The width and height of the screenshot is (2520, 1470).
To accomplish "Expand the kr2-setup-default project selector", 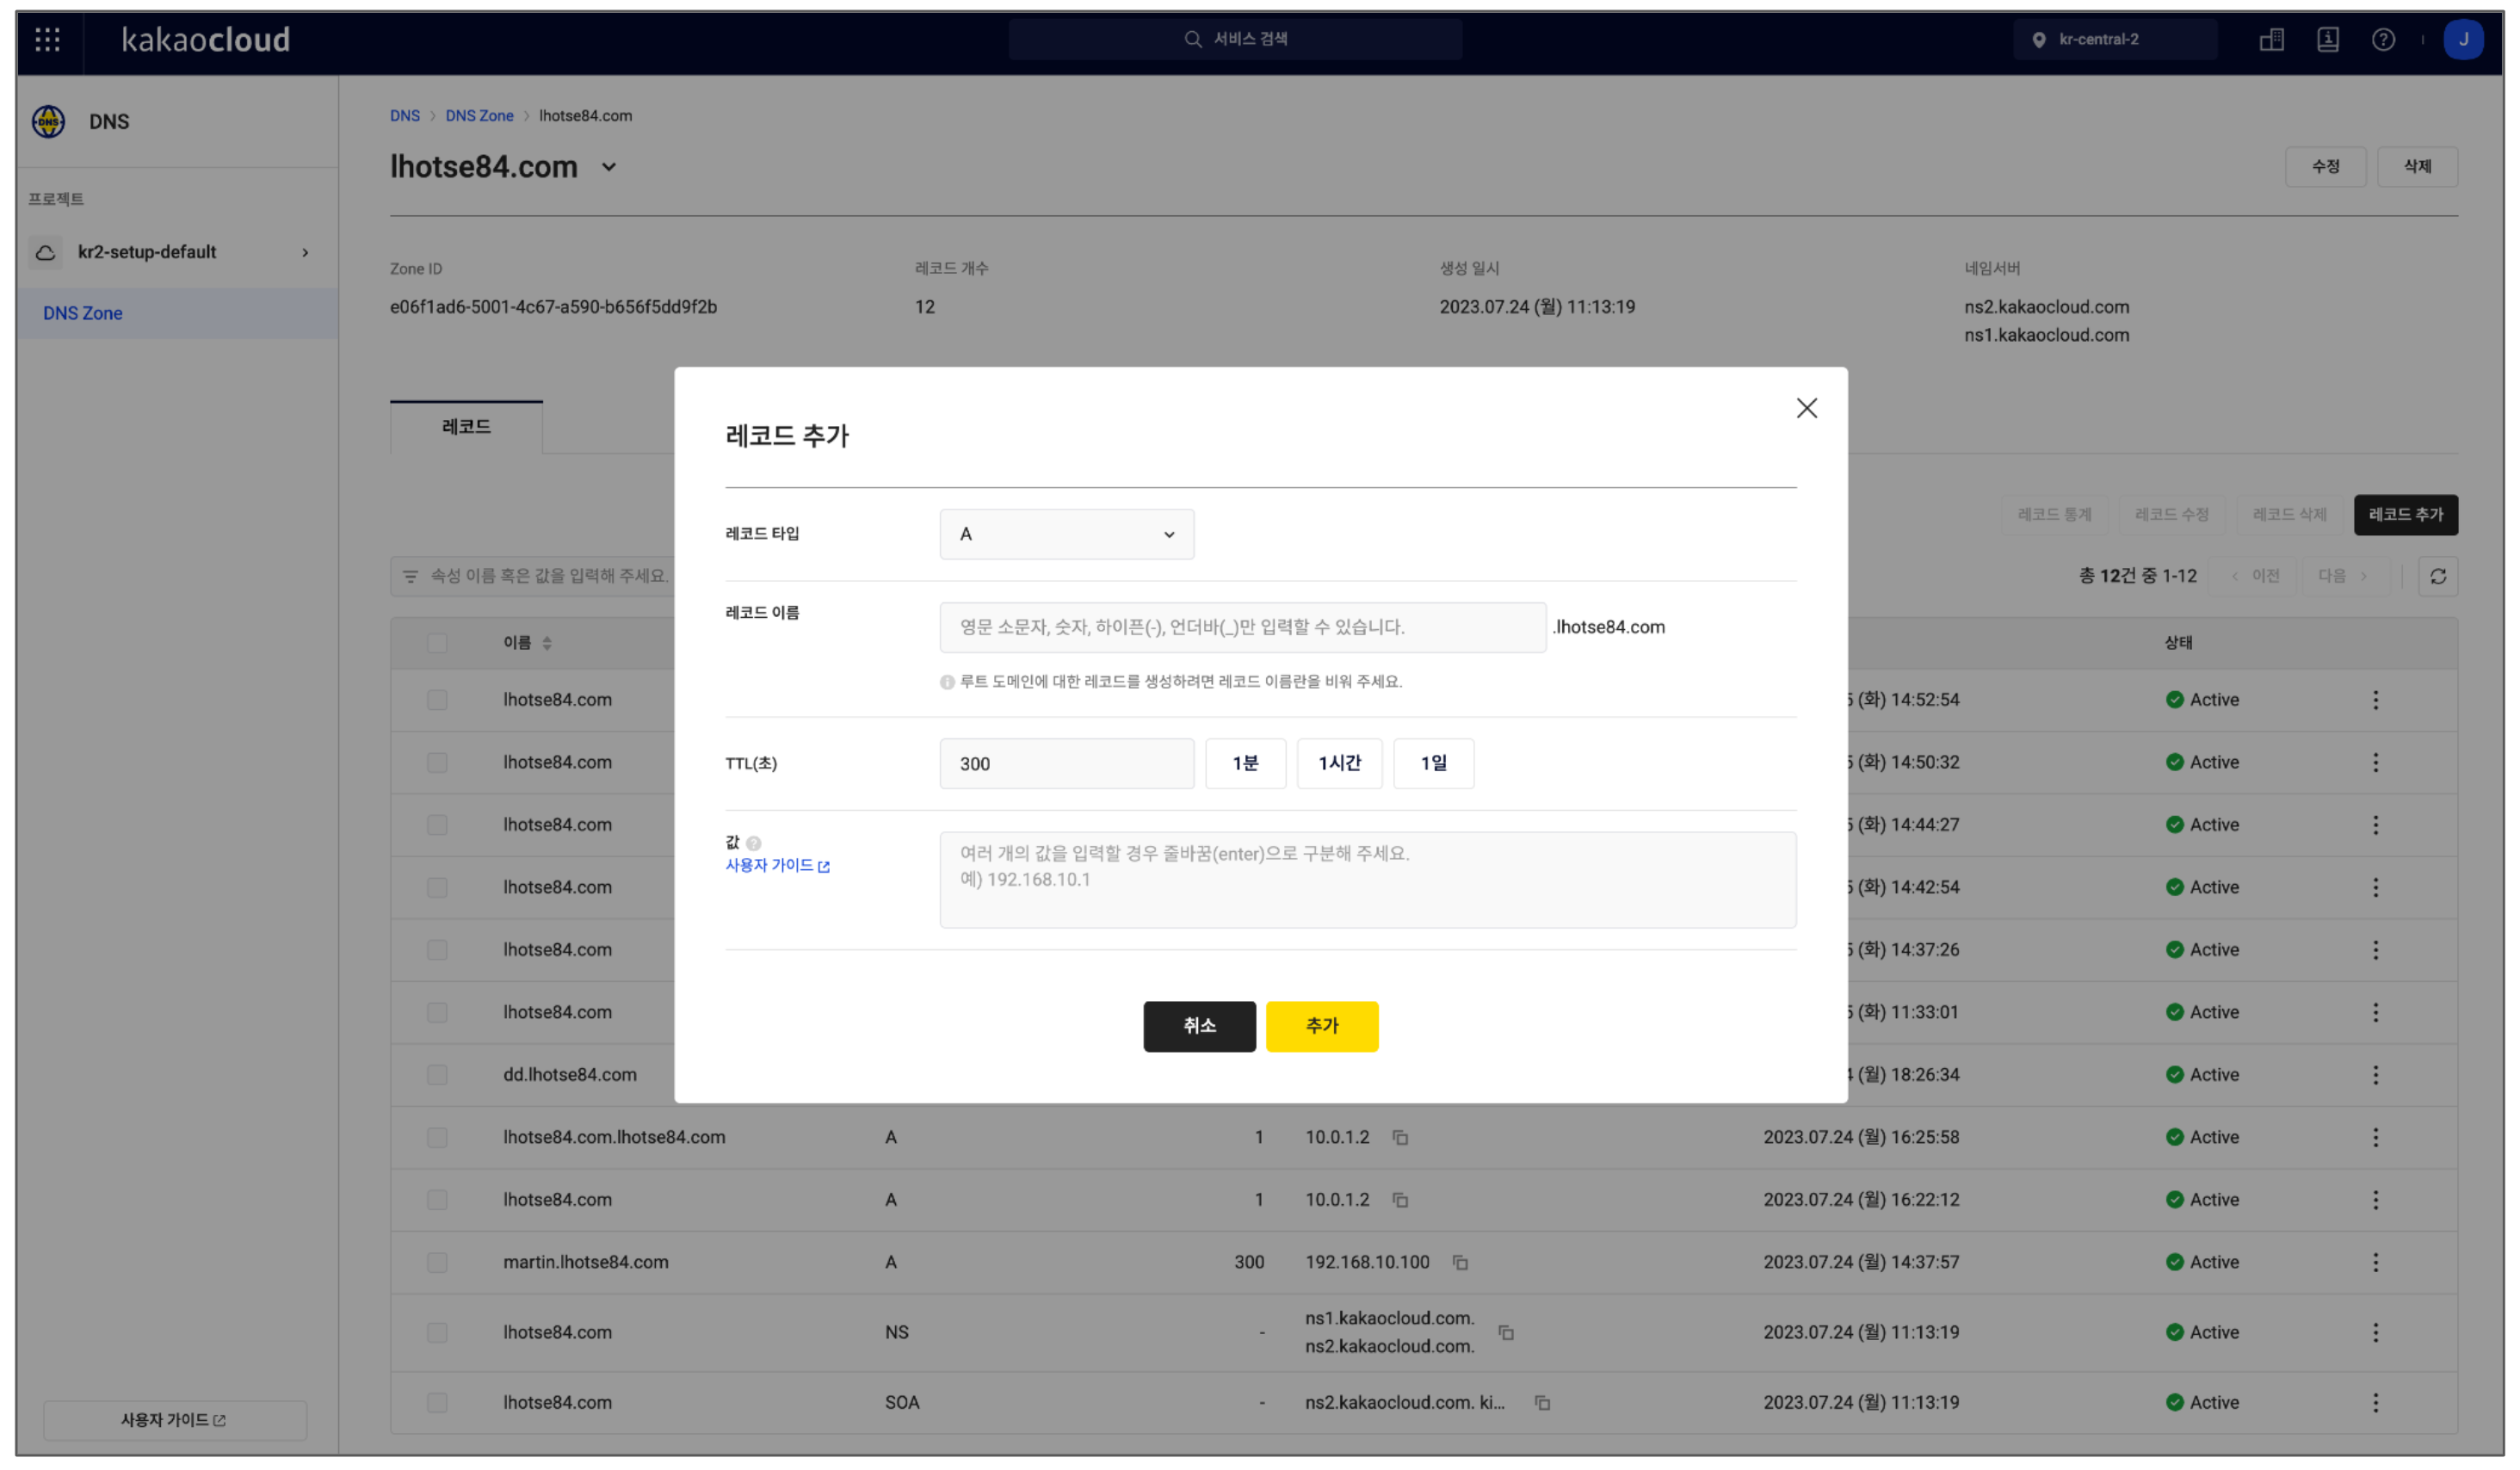I will pyautogui.click(x=305, y=252).
